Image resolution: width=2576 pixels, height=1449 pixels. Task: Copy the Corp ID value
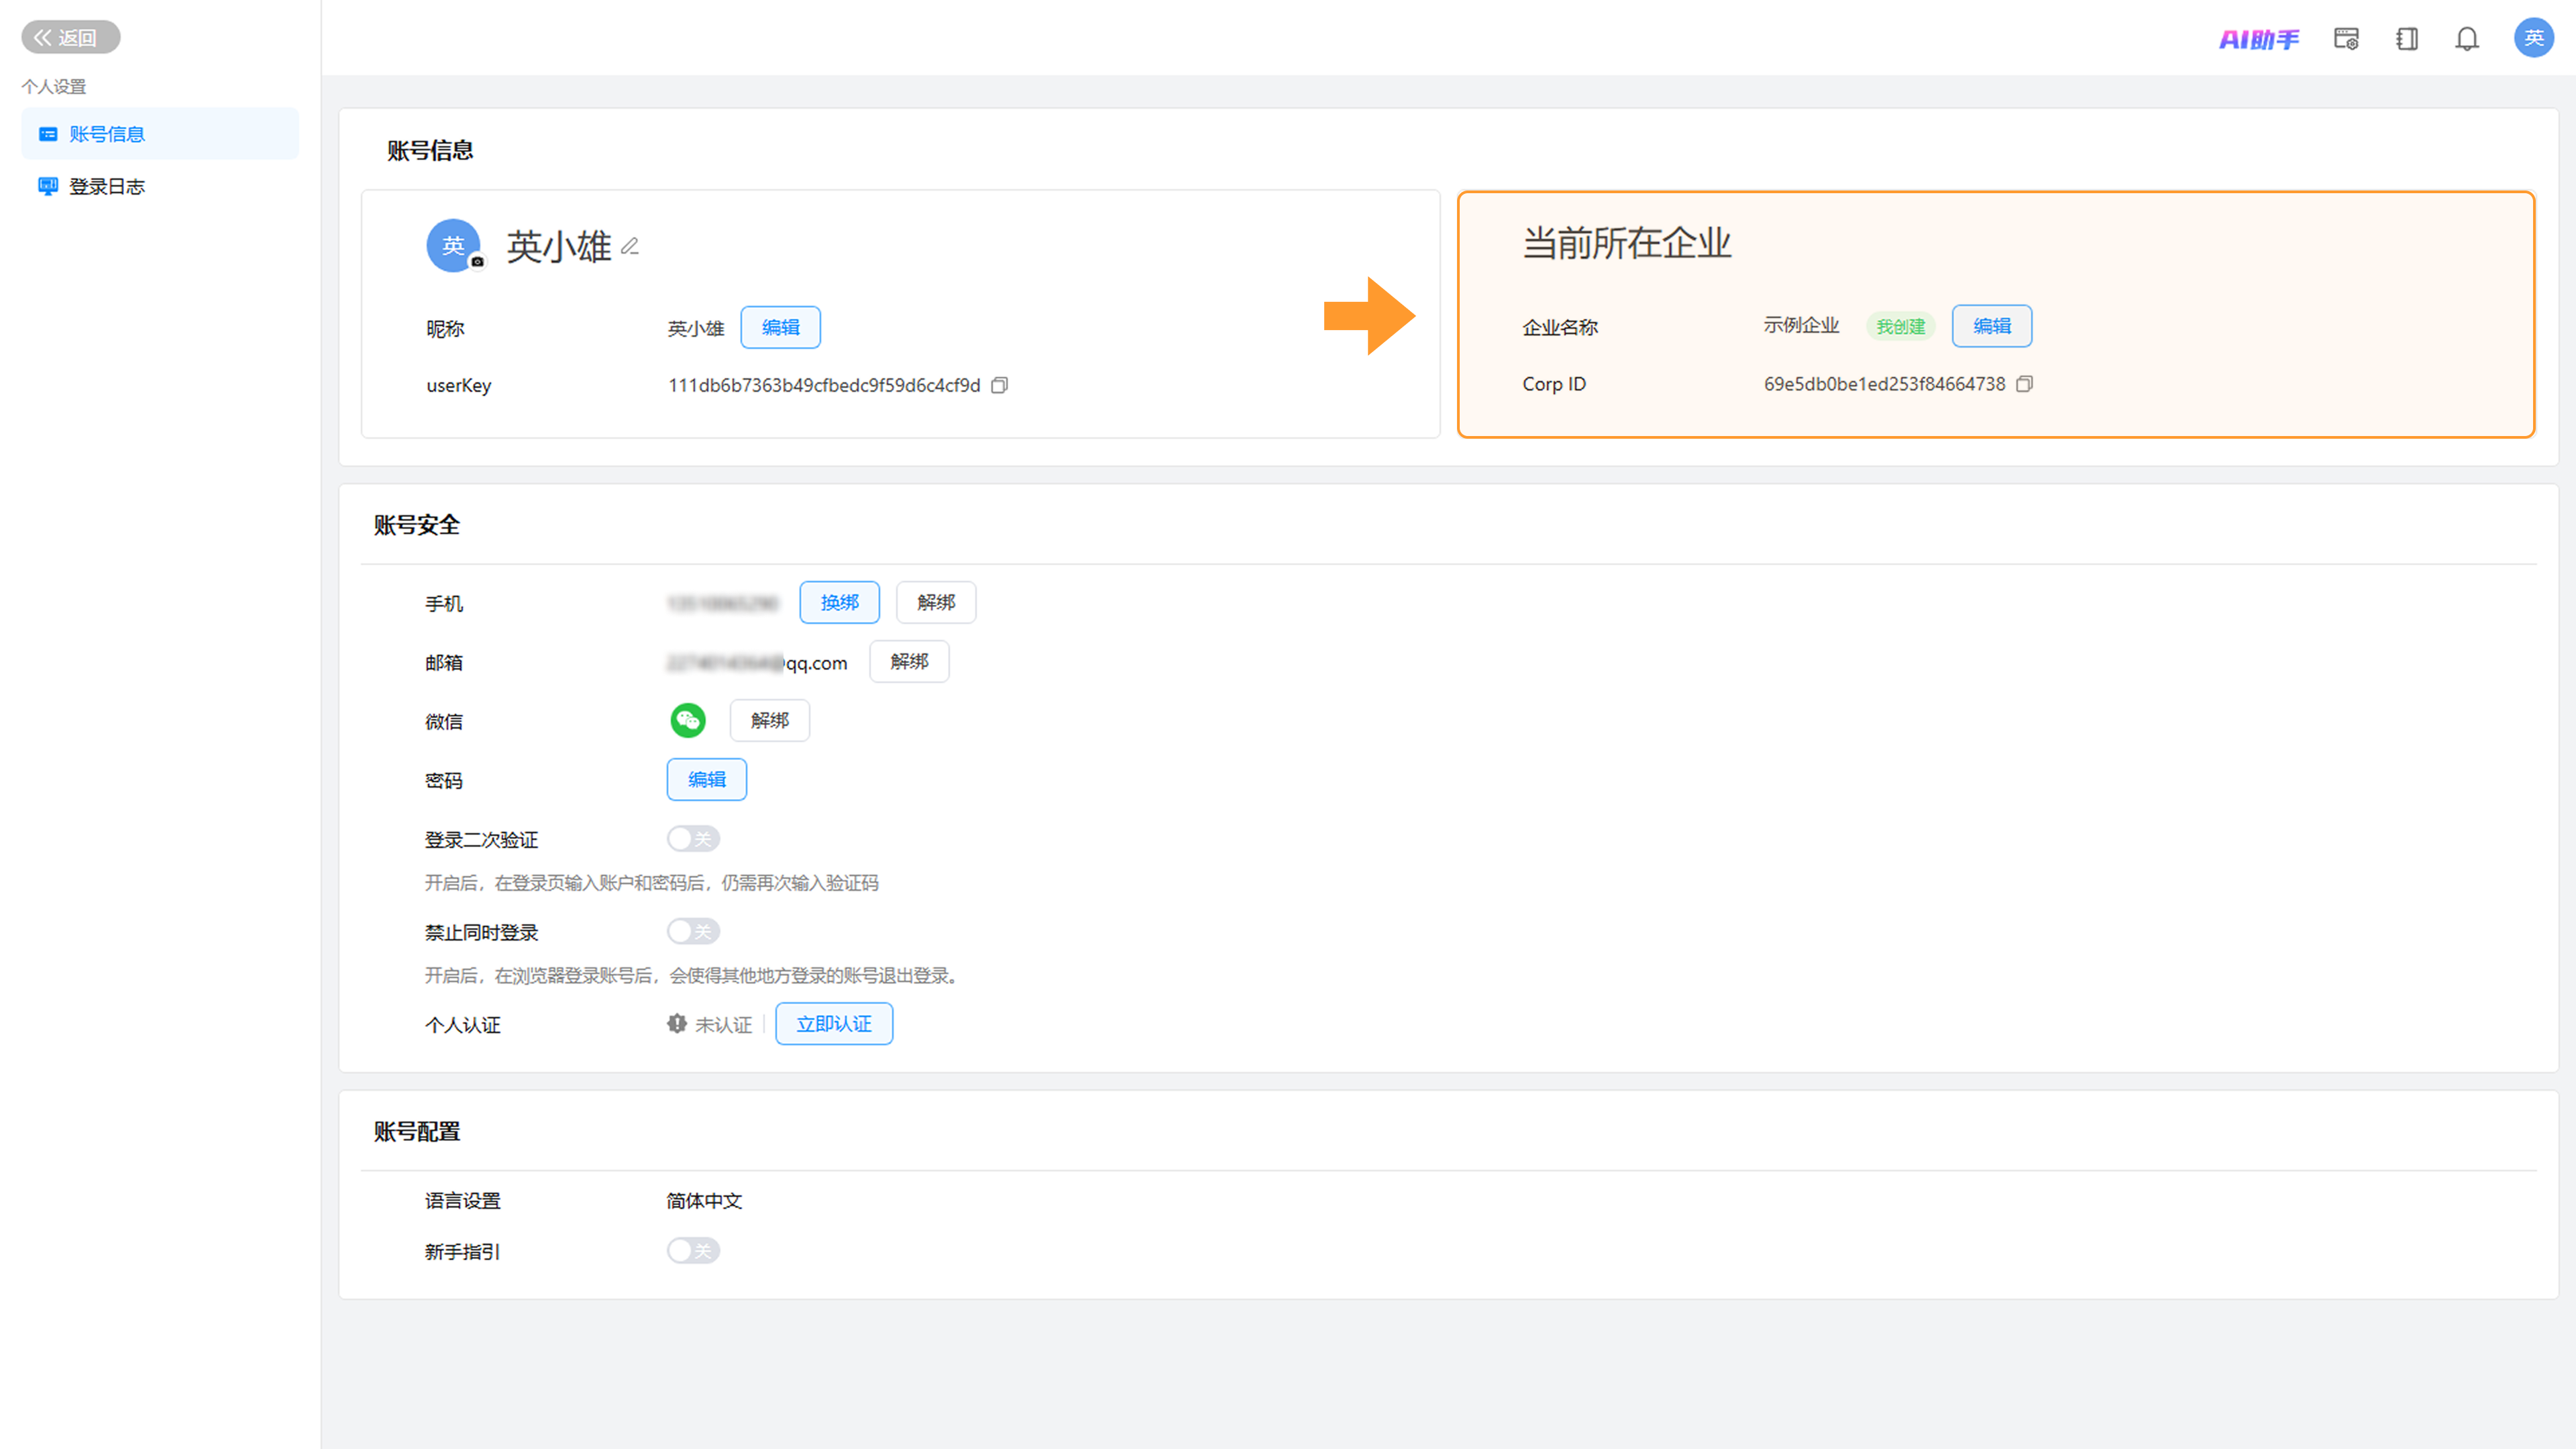pyautogui.click(x=2024, y=384)
